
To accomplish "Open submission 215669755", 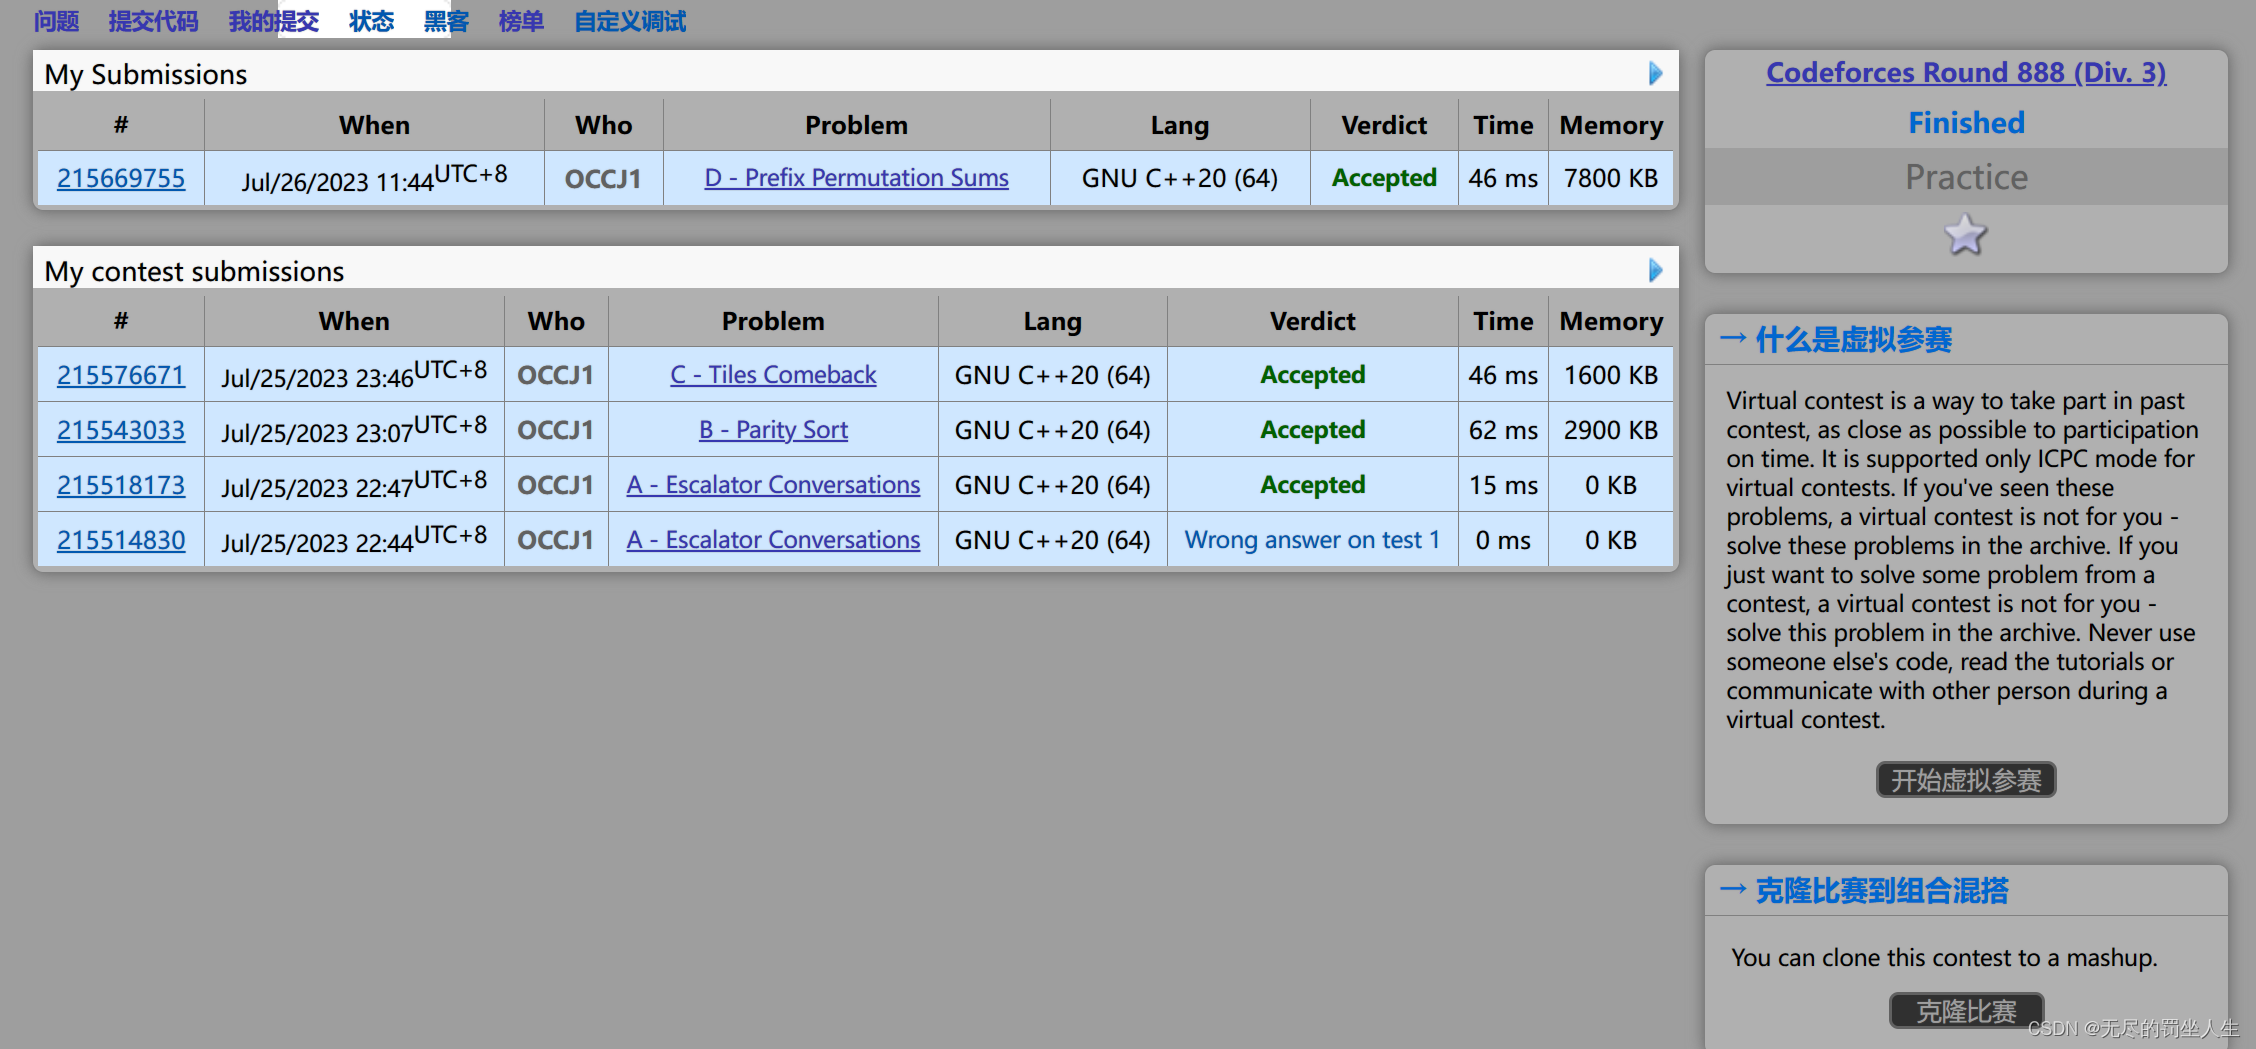I will point(121,178).
